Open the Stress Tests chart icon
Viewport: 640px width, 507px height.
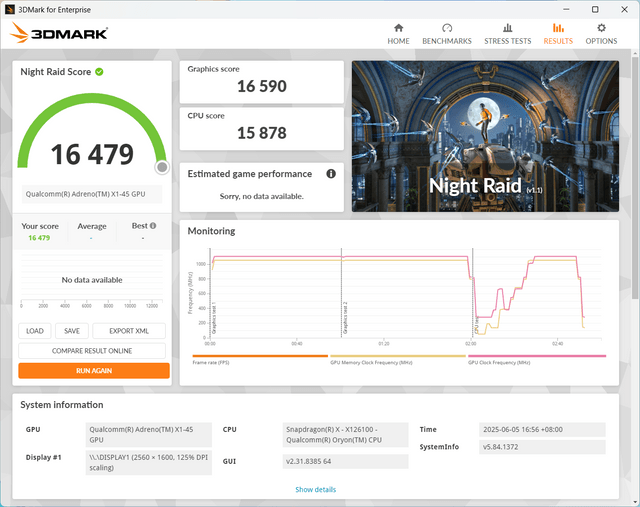click(507, 28)
